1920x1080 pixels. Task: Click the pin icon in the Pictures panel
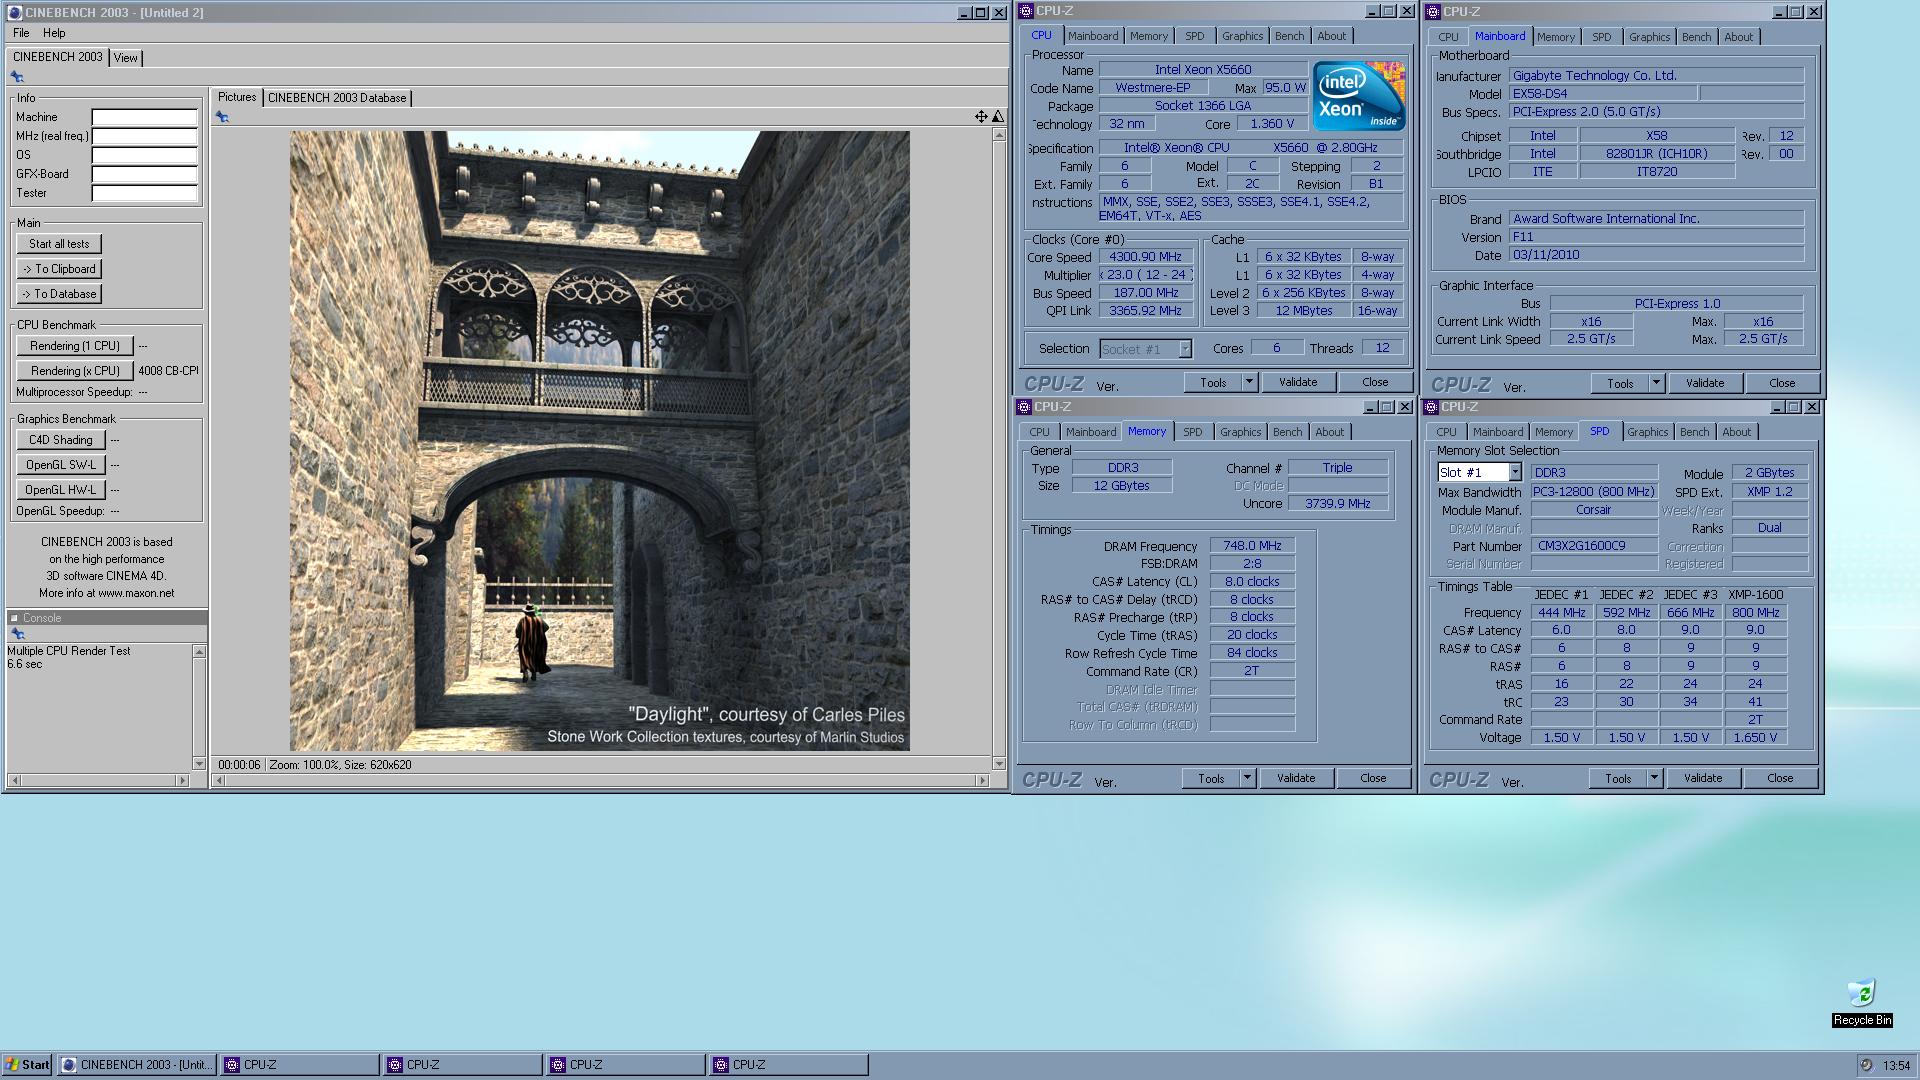point(222,117)
